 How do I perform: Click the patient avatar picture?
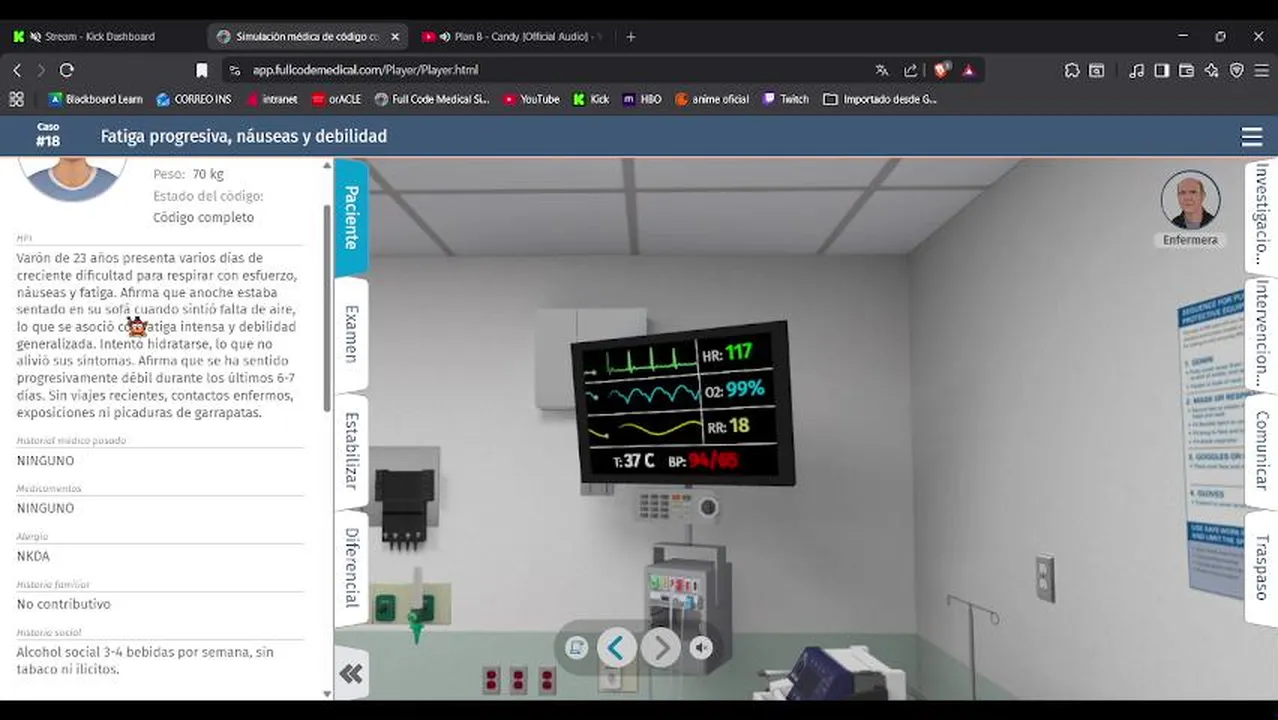point(72,178)
